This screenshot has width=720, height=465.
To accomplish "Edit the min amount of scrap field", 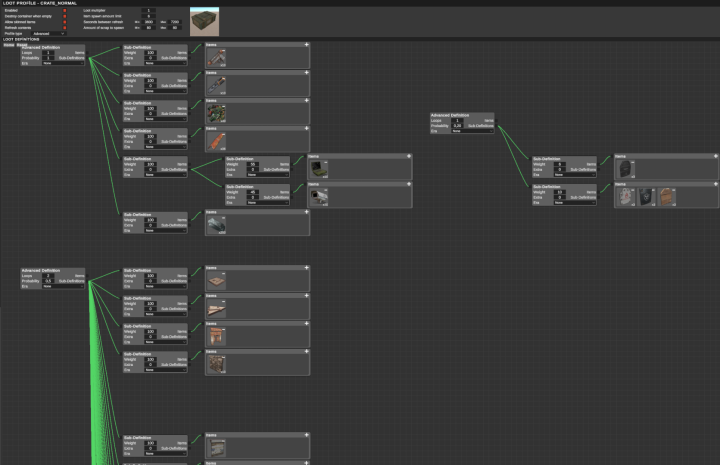I will click(x=149, y=28).
